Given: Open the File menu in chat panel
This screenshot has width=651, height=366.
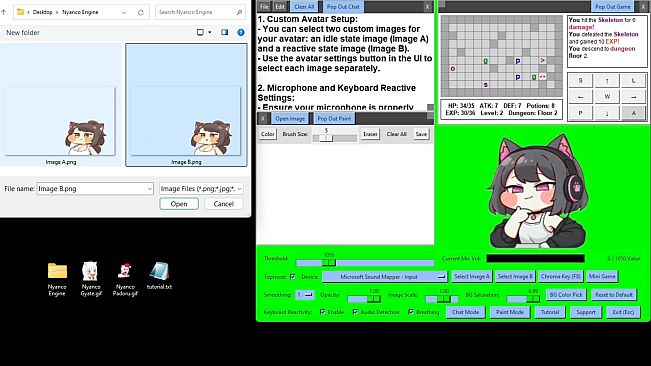Looking at the screenshot, I should 264,7.
